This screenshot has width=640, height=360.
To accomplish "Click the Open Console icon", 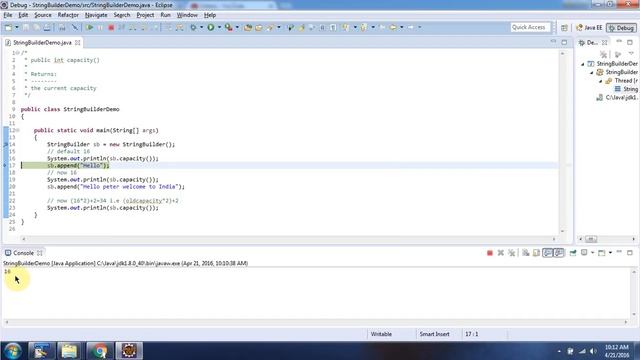I will tap(601, 253).
